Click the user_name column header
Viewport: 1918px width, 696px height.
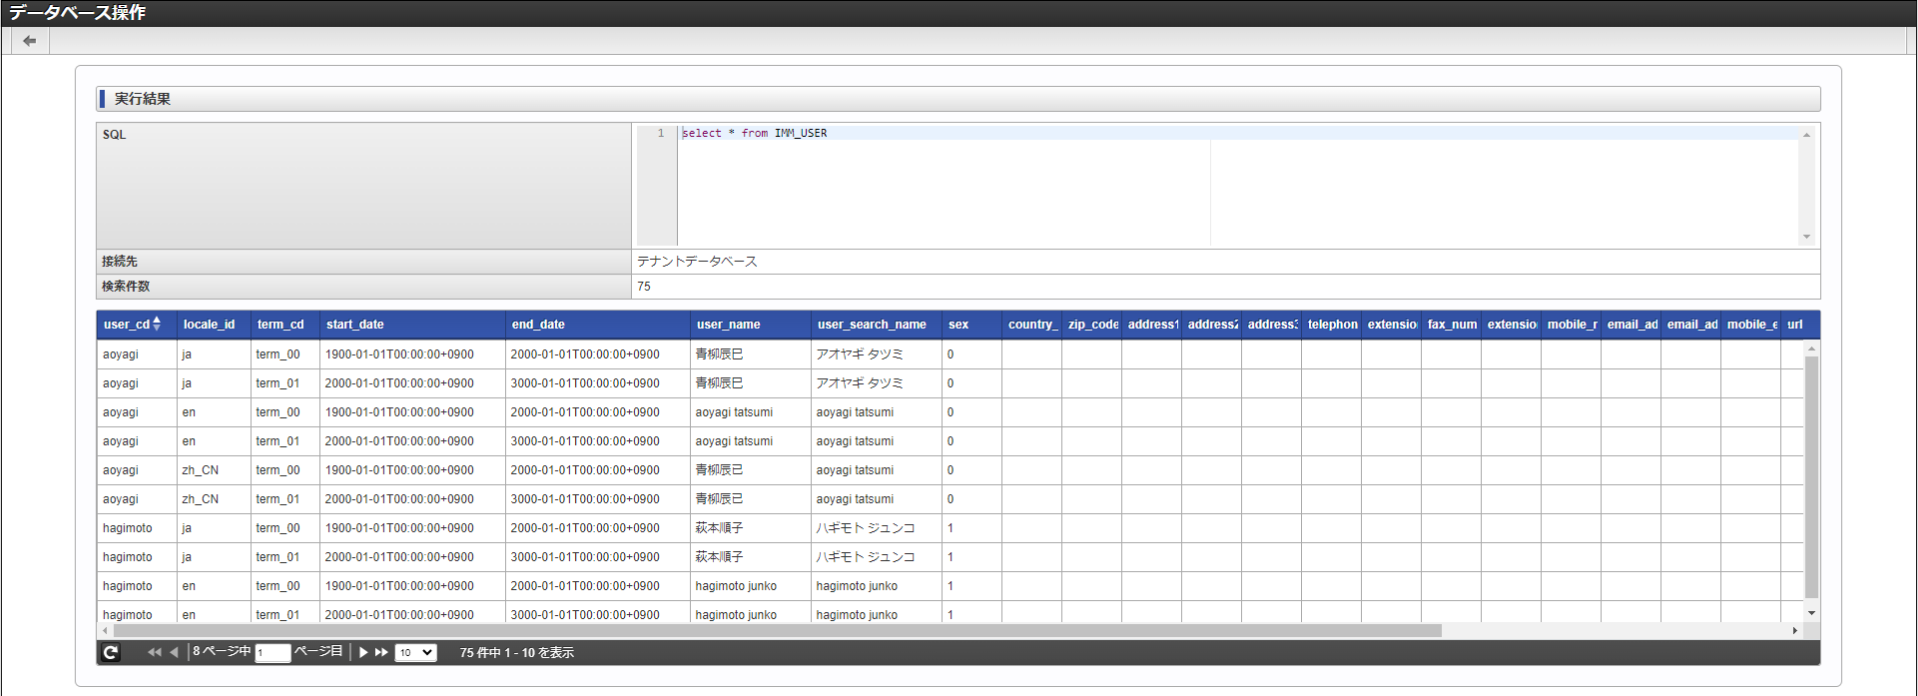[728, 325]
